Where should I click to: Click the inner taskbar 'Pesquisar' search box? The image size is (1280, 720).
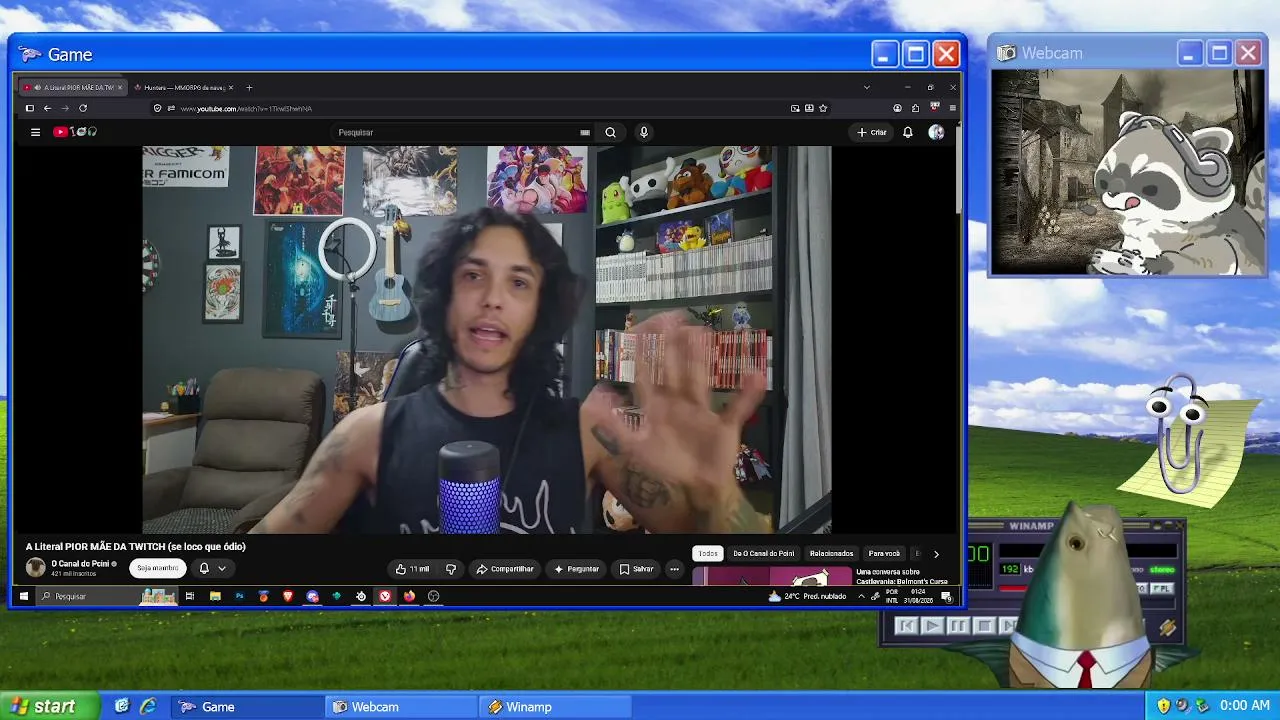point(106,596)
